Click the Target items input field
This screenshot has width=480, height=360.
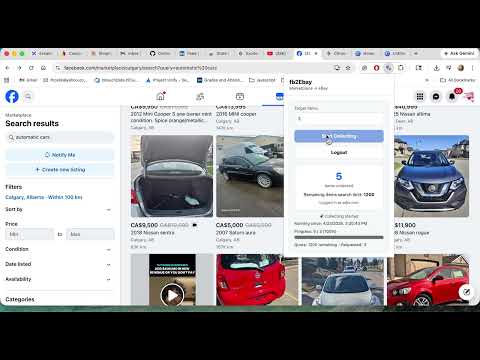339,118
